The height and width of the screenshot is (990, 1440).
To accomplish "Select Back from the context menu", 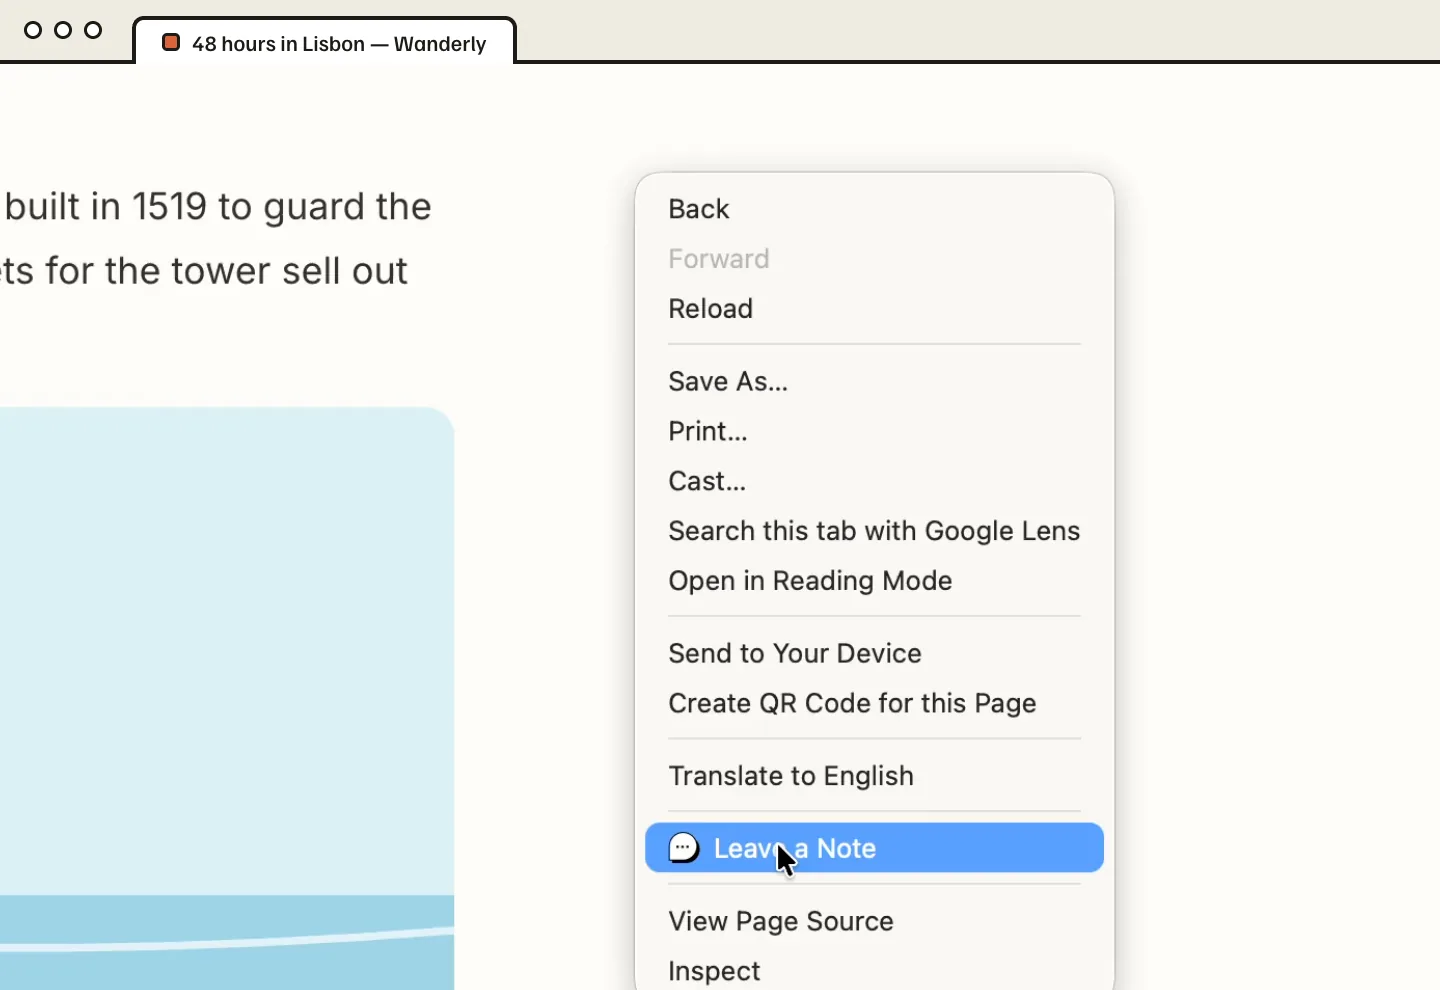I will pos(874,209).
